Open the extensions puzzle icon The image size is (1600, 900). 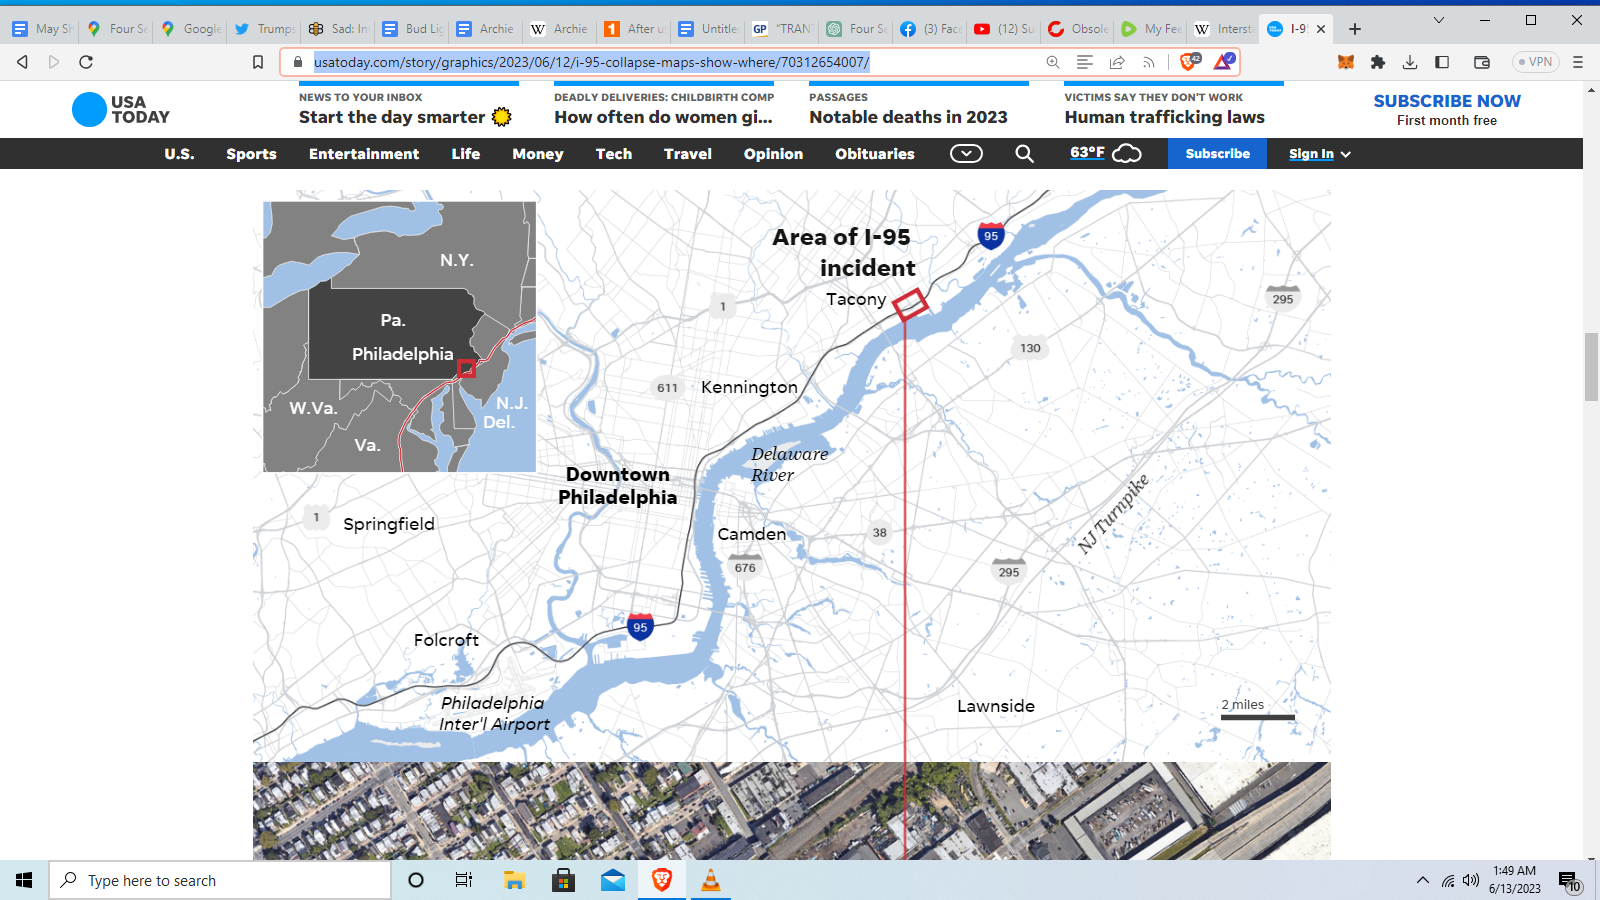1378,62
